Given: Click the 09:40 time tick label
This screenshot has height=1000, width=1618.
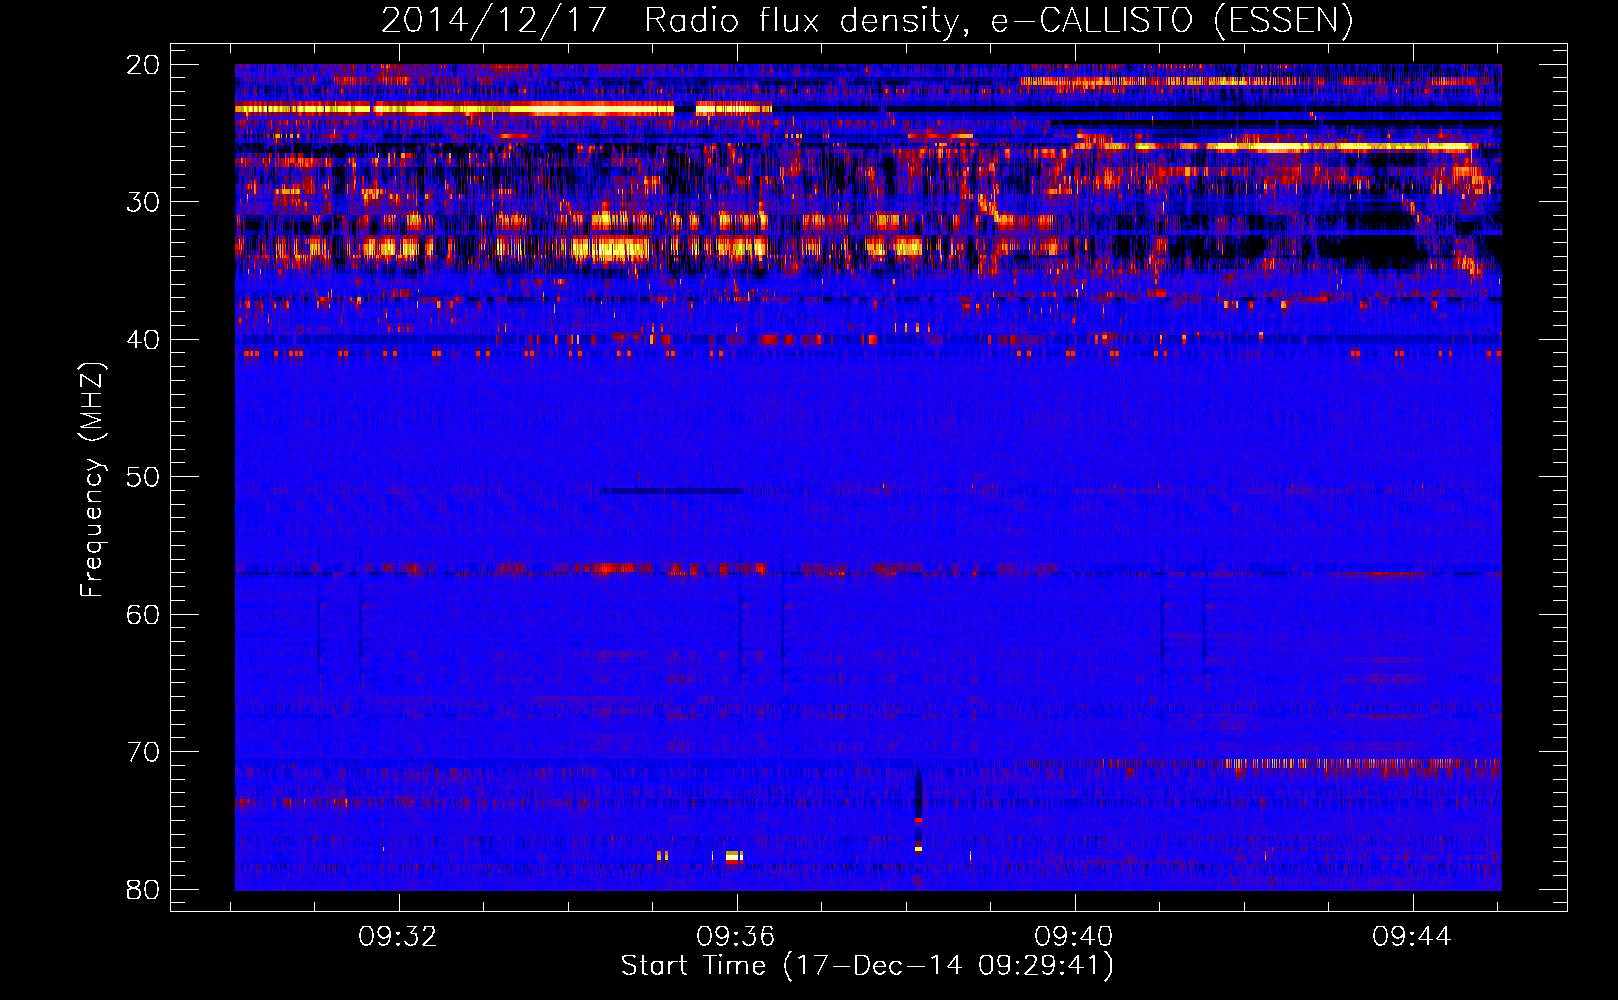Looking at the screenshot, I should pyautogui.click(x=1074, y=937).
